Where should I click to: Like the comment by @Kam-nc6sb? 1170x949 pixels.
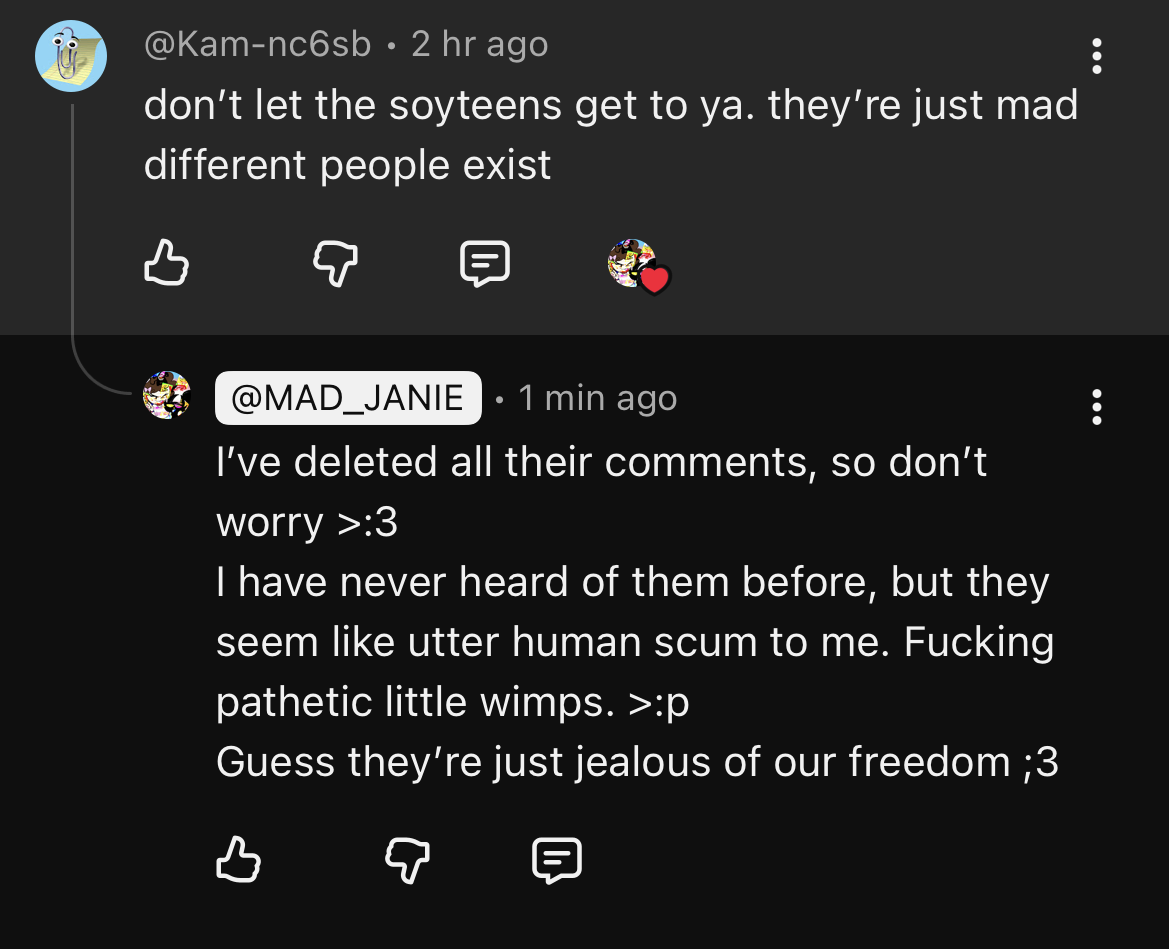(166, 265)
